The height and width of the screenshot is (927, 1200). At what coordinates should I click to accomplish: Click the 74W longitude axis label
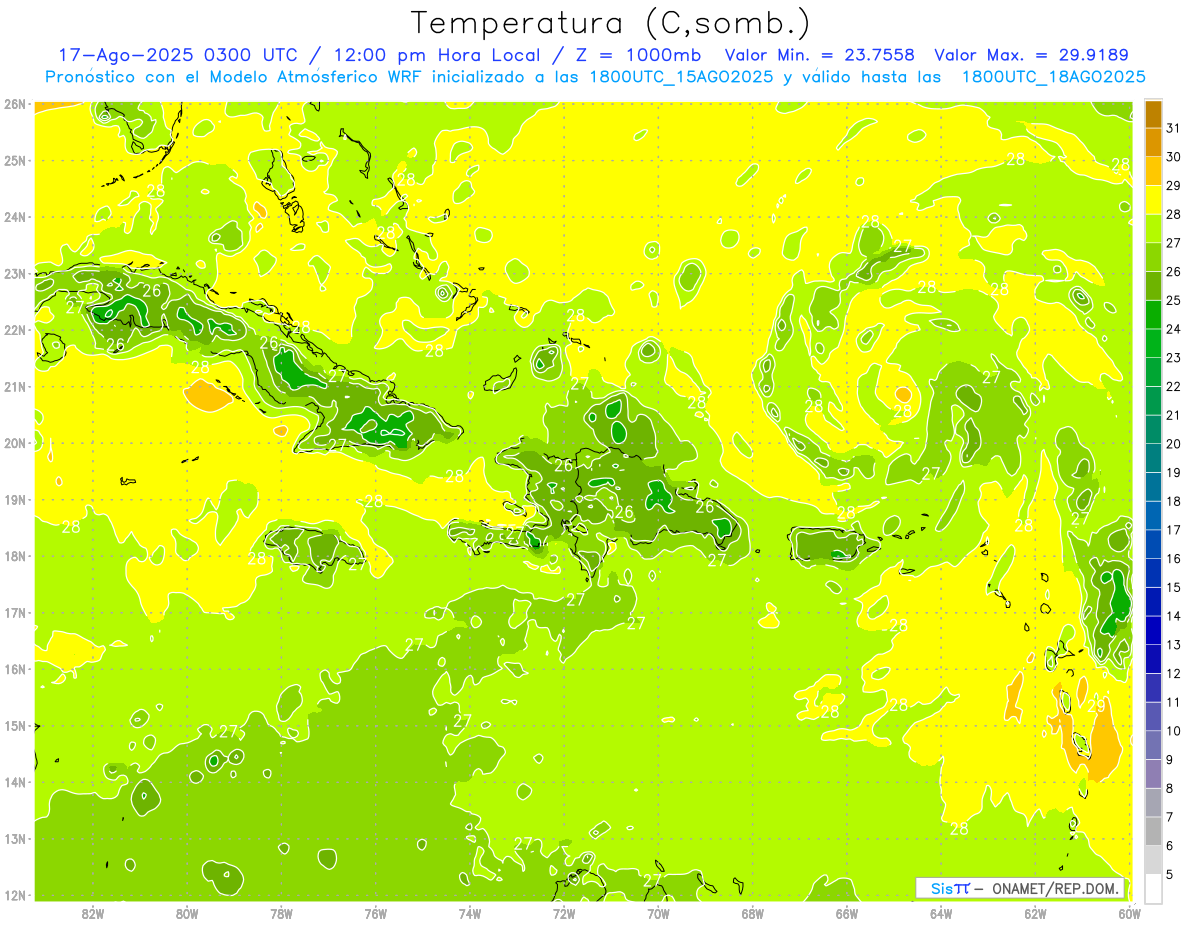pos(469,914)
